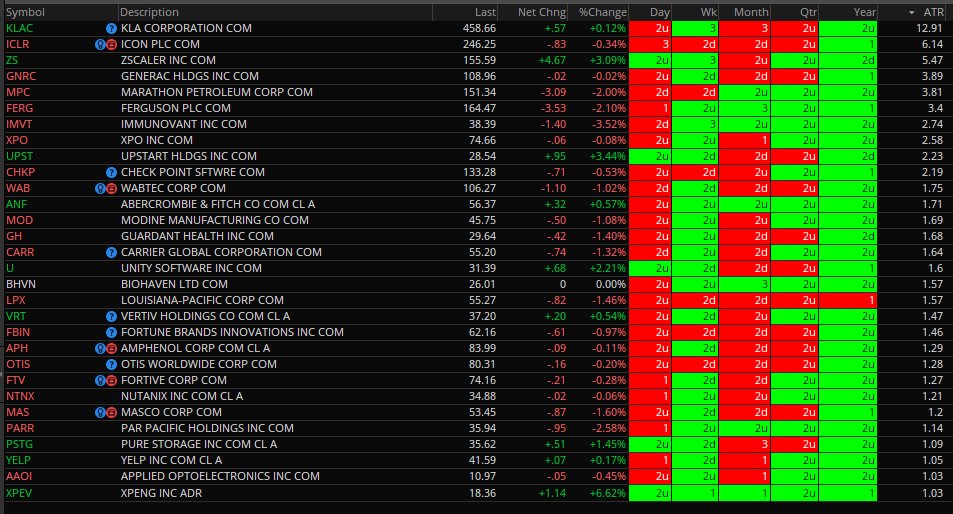The width and height of the screenshot is (953, 514).
Task: Click the green Wk cell in XPEV row
Action: tap(695, 493)
